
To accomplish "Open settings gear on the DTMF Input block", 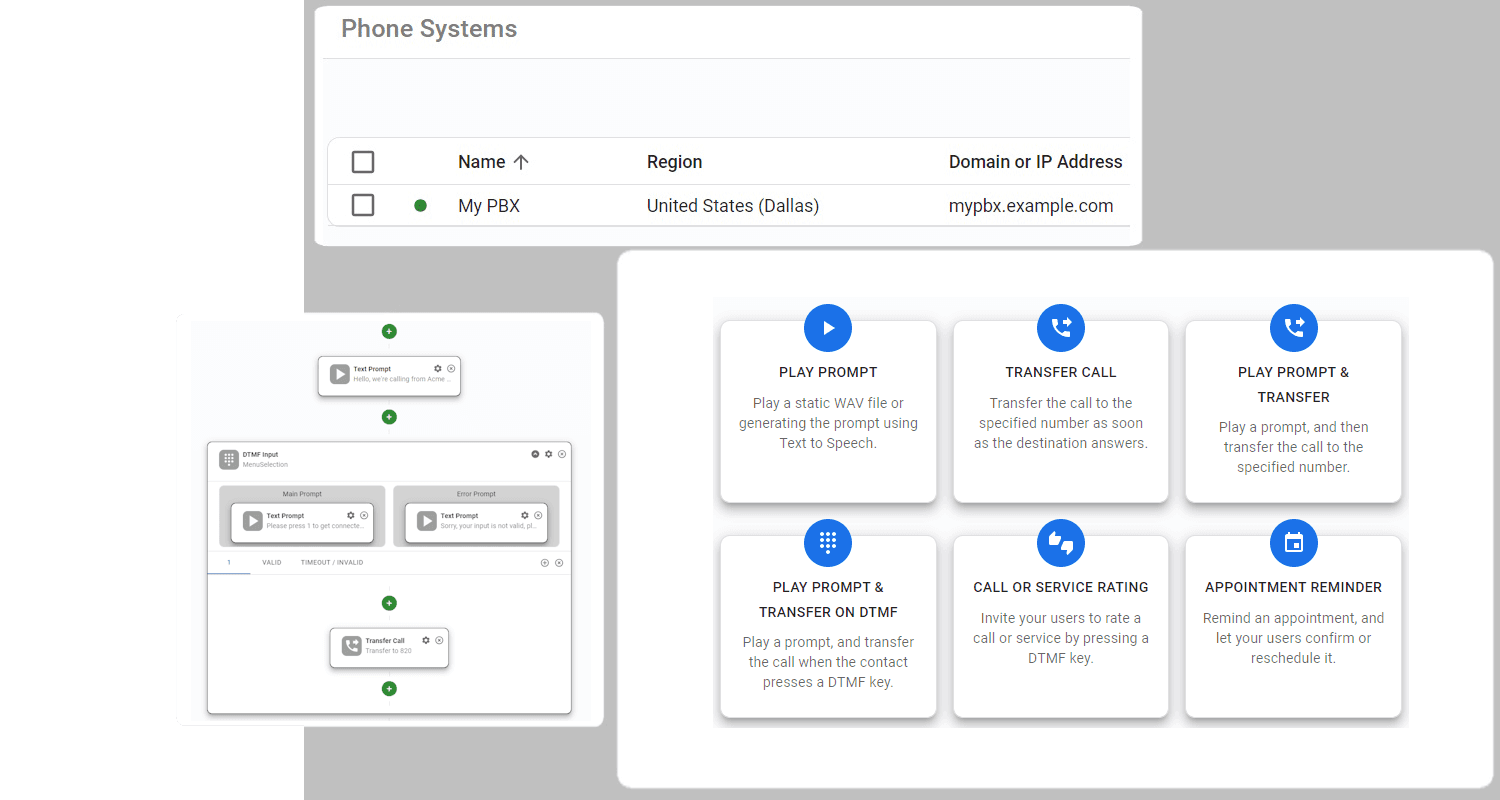I will point(549,454).
